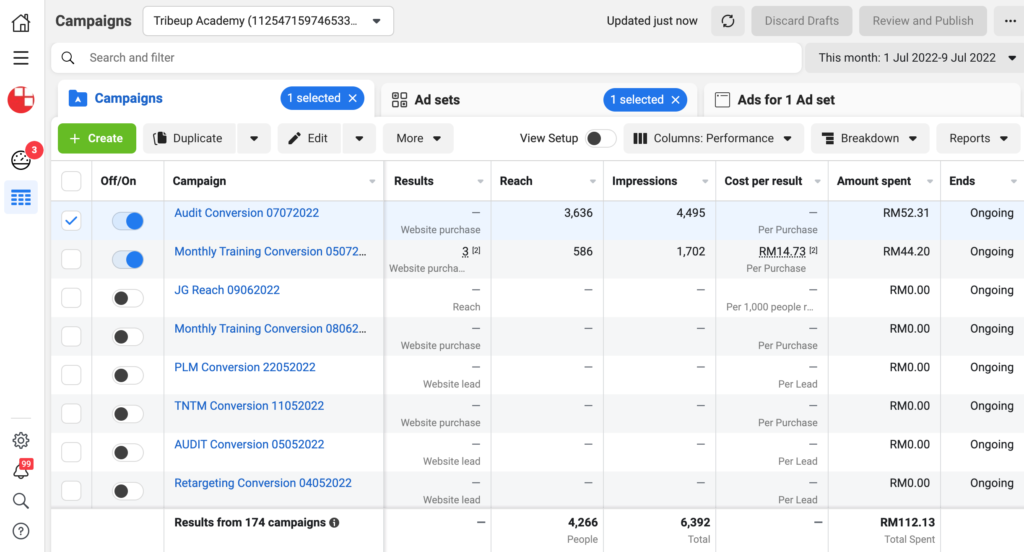This screenshot has width=1024, height=552.
Task: Click the refresh icon button
Action: tap(728, 21)
